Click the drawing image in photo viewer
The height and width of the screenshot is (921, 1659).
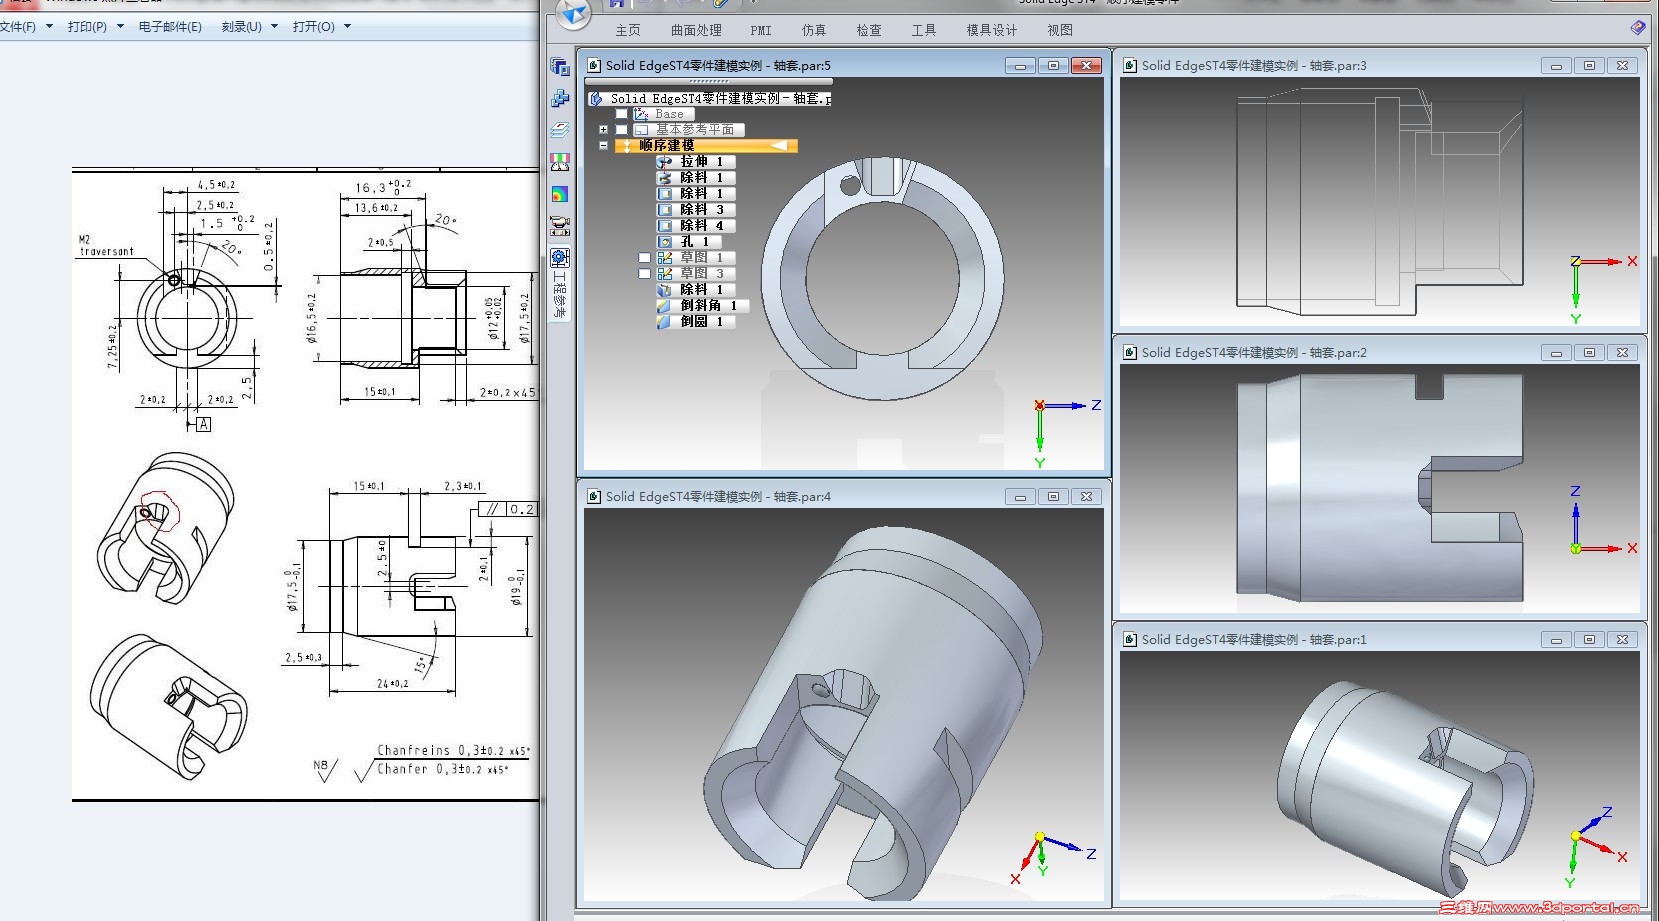coord(305,484)
